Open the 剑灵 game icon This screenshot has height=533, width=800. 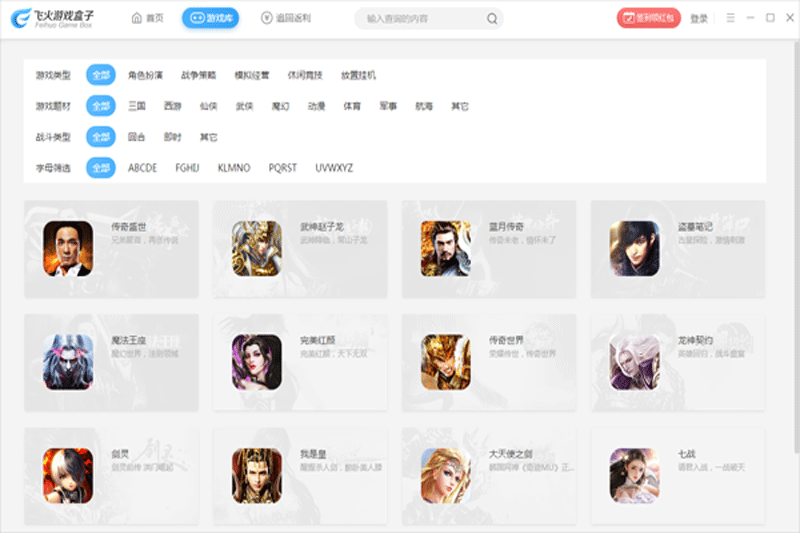68,476
